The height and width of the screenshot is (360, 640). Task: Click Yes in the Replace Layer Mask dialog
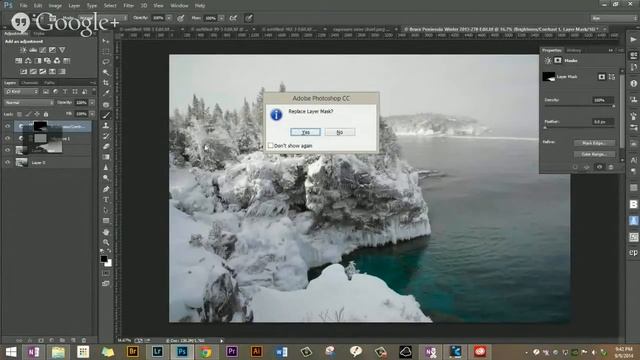coord(305,132)
